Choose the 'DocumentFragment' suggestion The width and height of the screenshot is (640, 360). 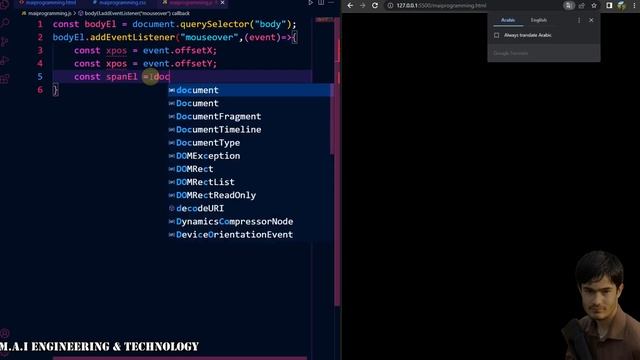pyautogui.click(x=250, y=116)
